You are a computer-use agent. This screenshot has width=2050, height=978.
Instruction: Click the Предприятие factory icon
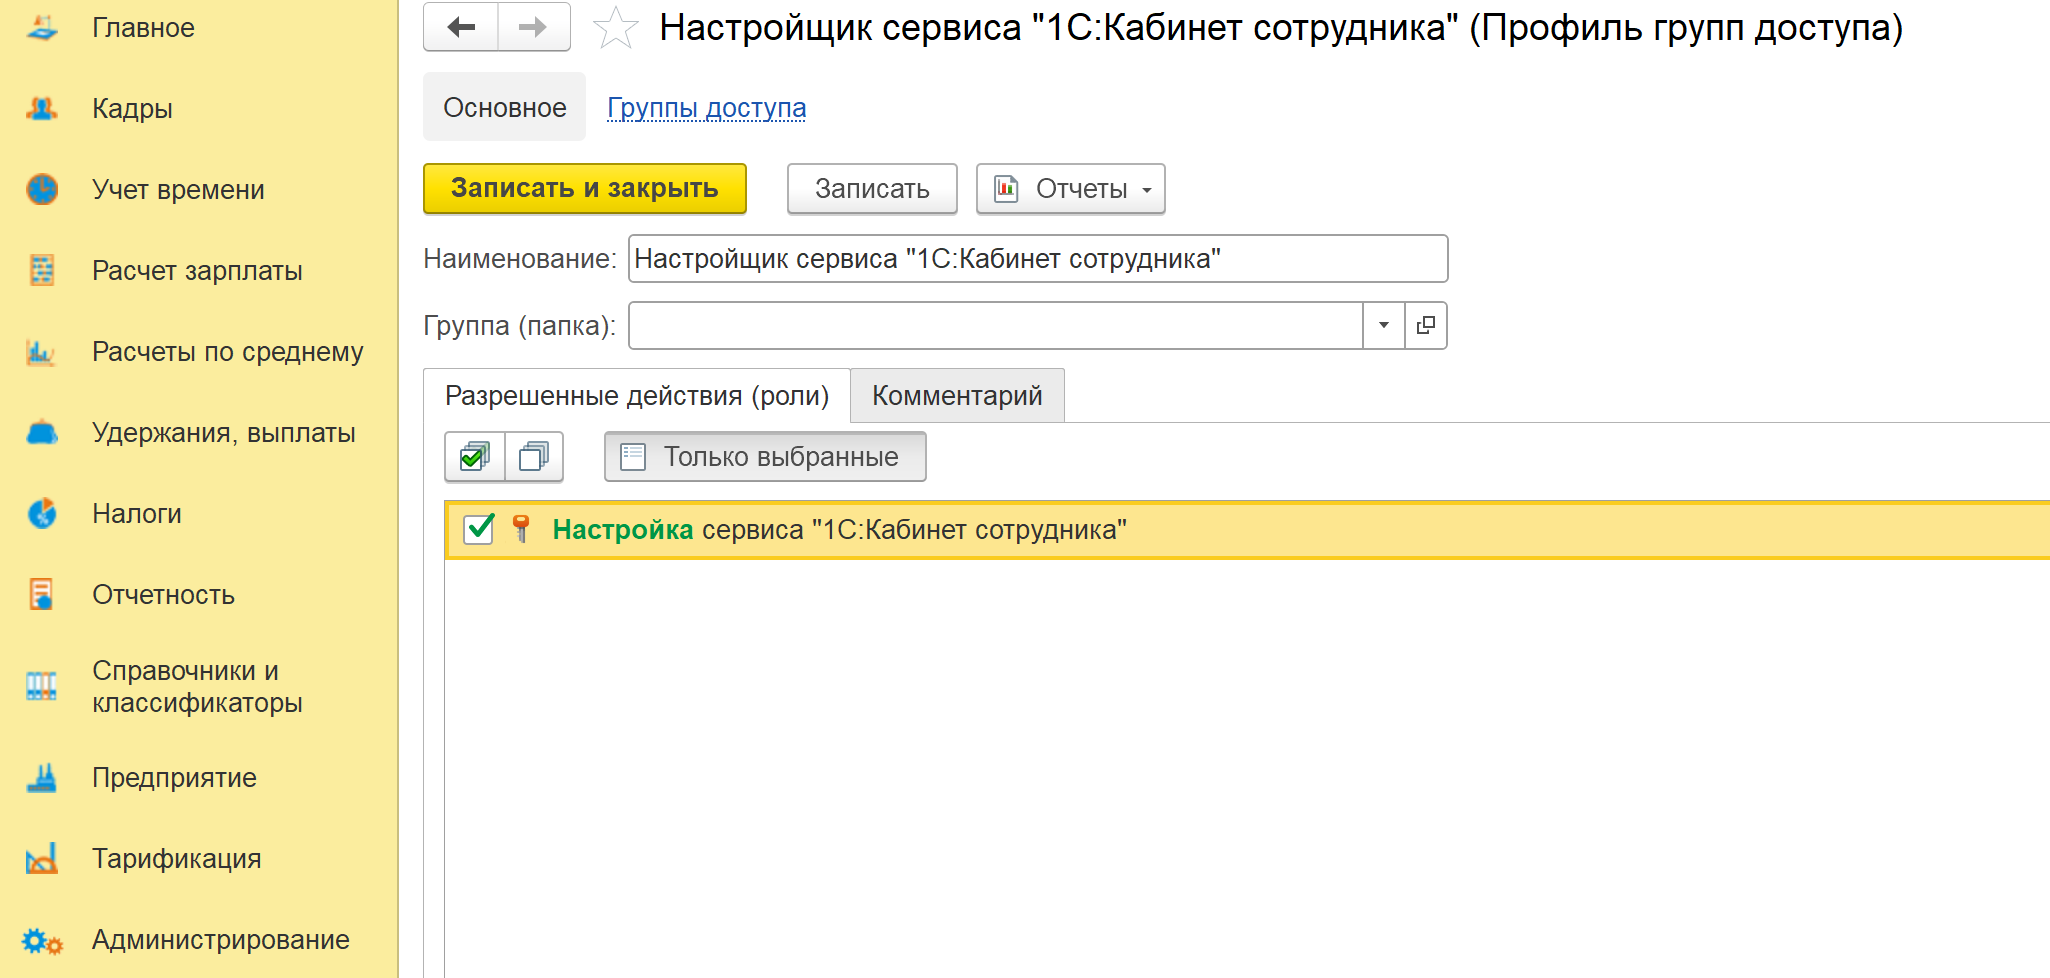pos(42,777)
